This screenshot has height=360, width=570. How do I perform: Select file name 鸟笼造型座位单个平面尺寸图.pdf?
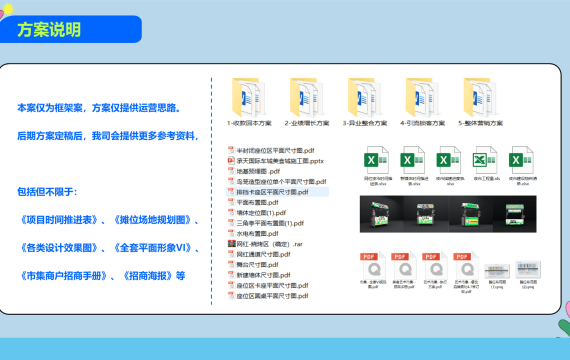tap(281, 181)
